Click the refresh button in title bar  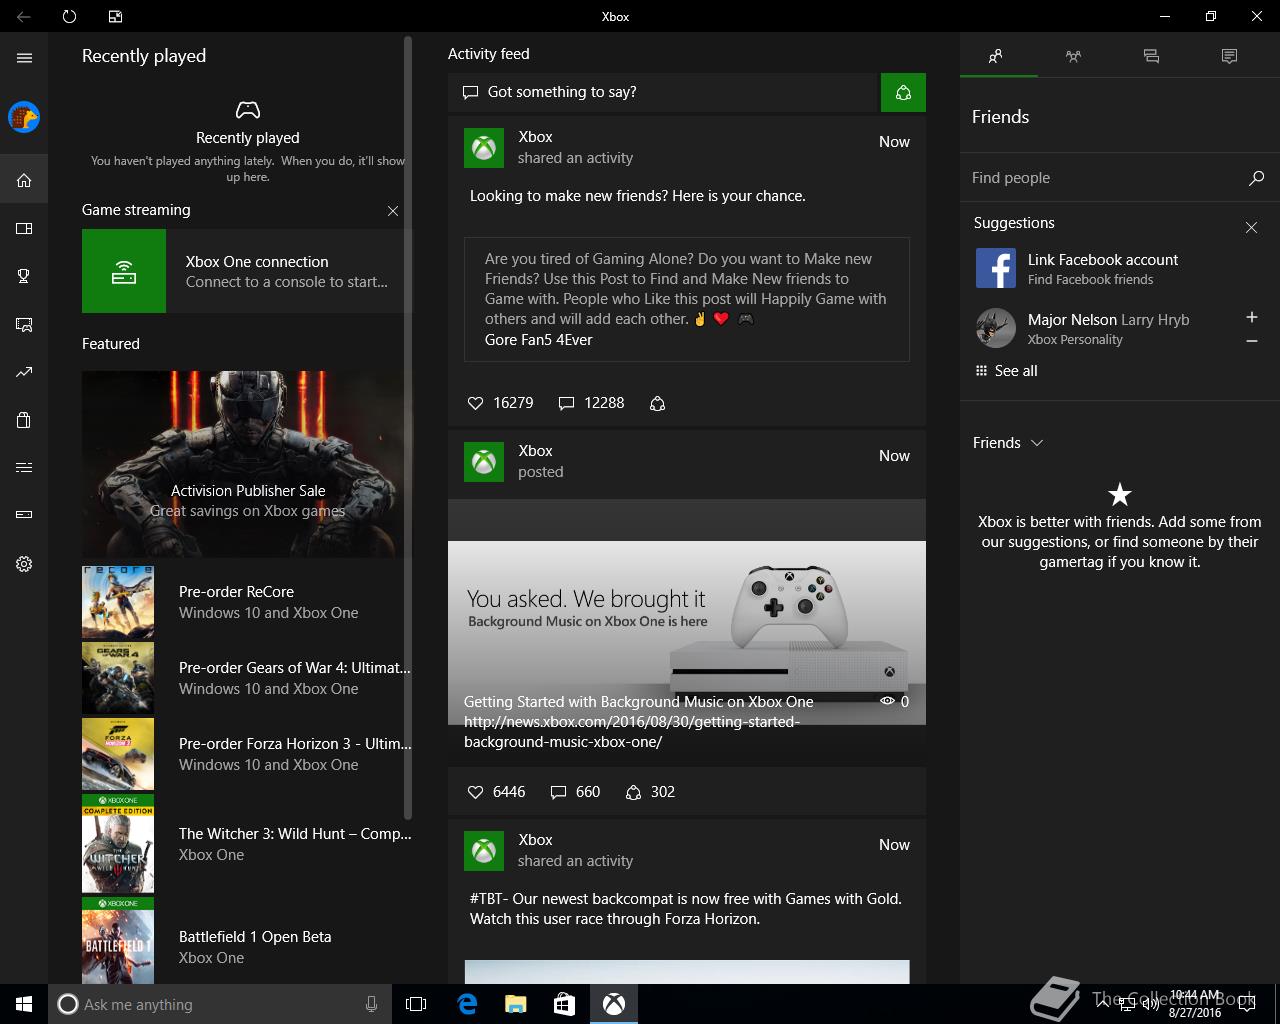pyautogui.click(x=69, y=16)
